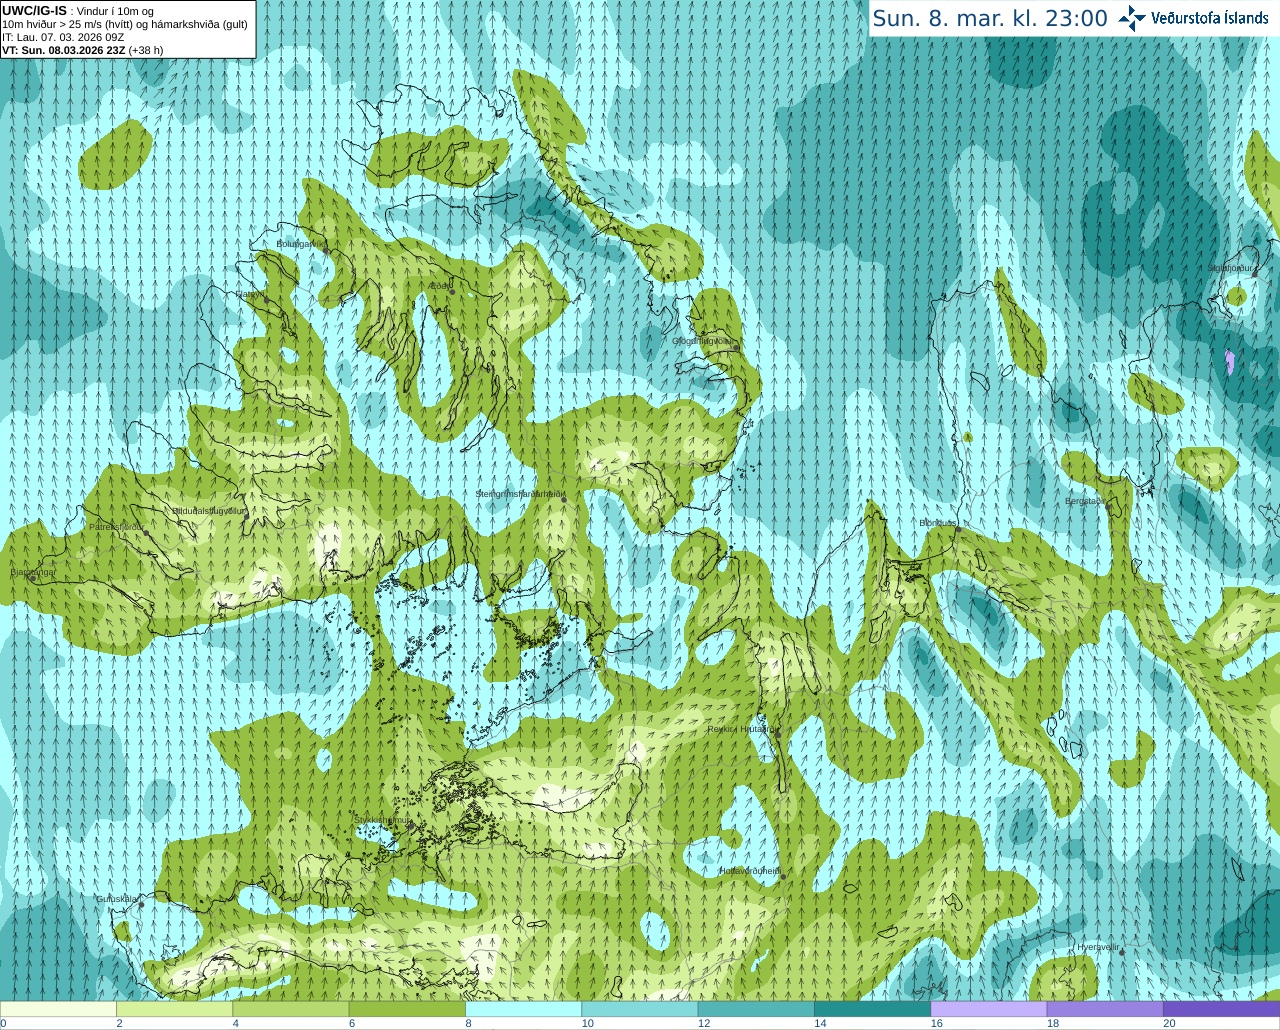Image resolution: width=1280 pixels, height=1030 pixels.
Task: Select the above 20 m/s dark purple swatch
Action: point(1221,1009)
